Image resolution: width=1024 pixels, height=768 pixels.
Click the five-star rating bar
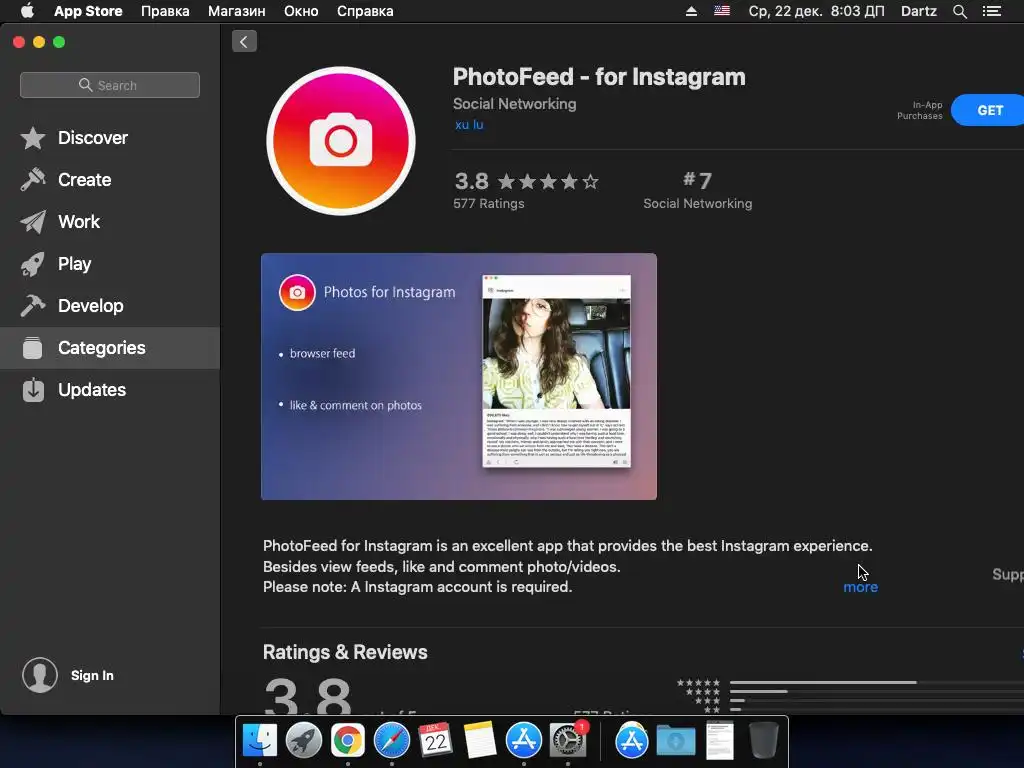[876, 682]
